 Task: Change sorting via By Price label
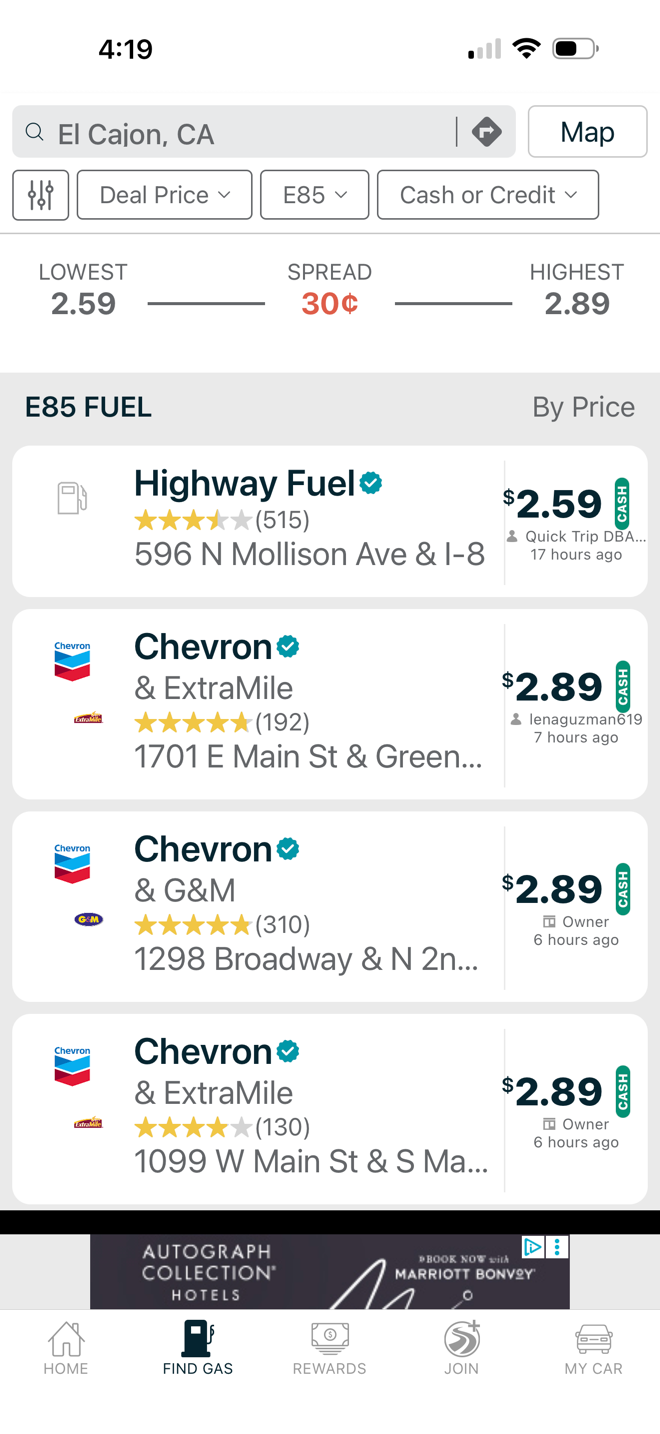click(x=583, y=407)
